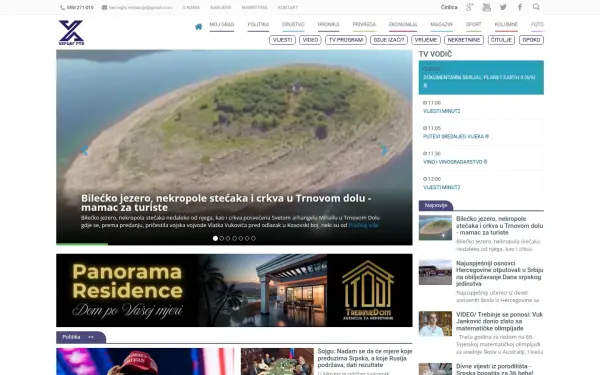Open the Vuk Janković video thumbnail
This screenshot has height=375, width=600.
(x=435, y=324)
